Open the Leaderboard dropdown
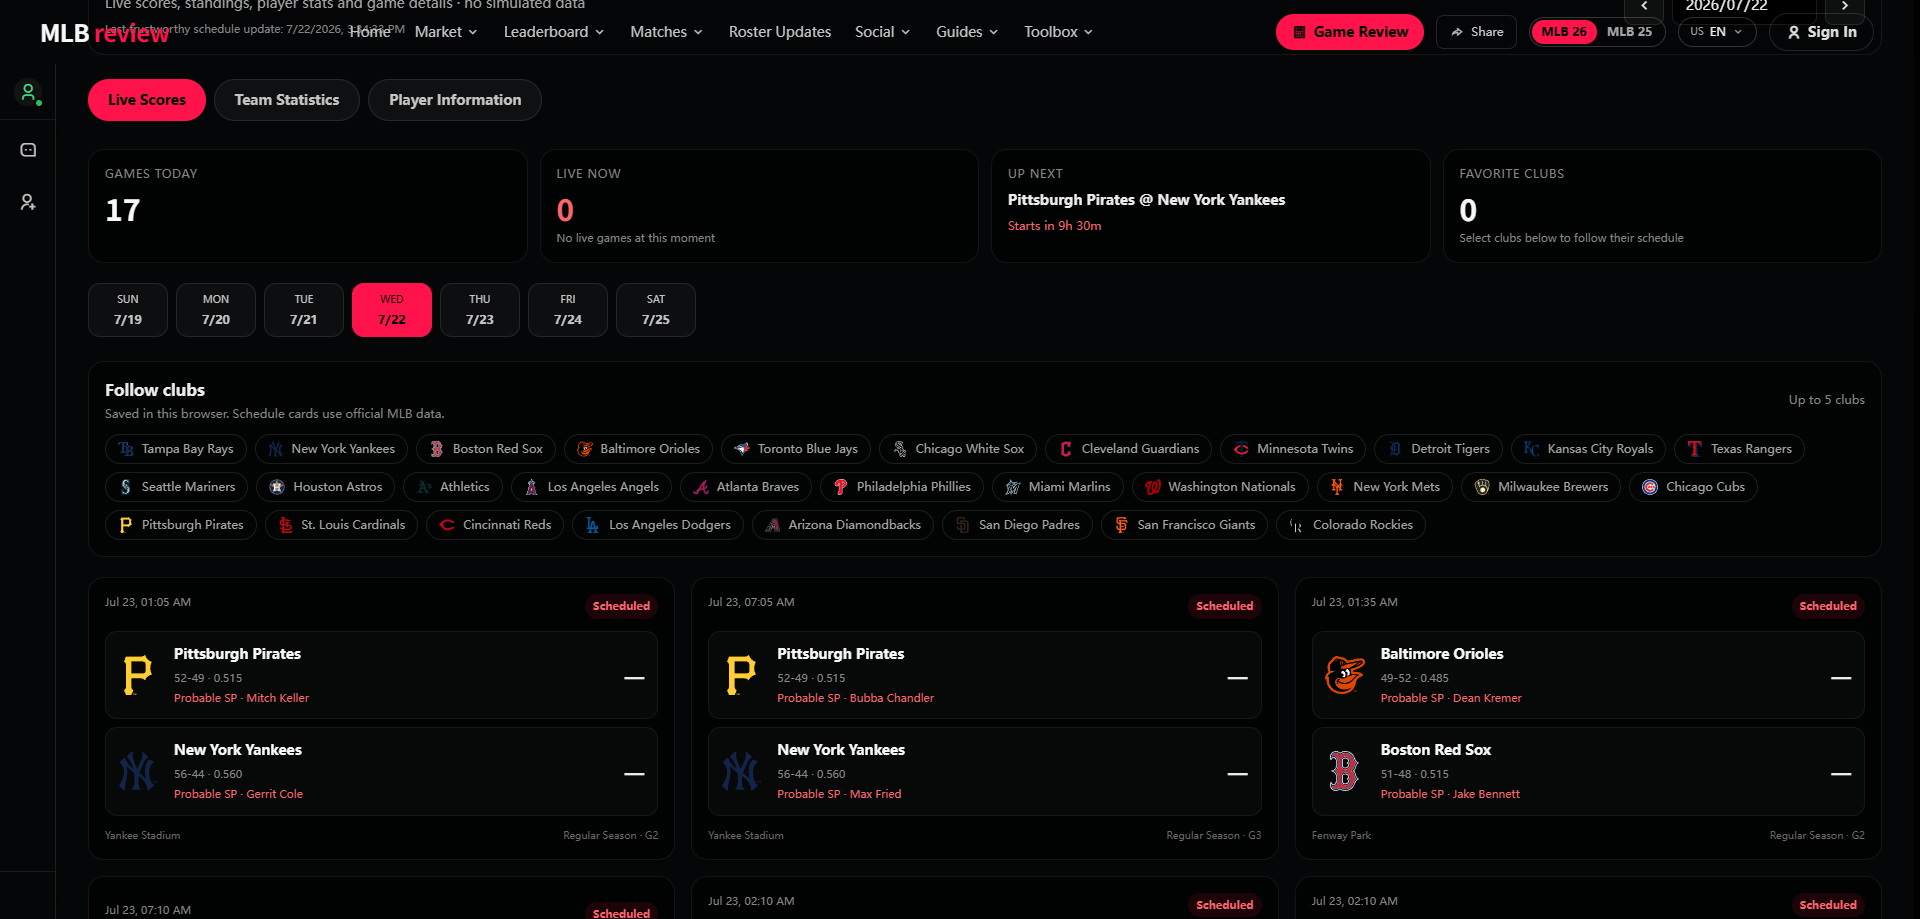 pos(554,32)
